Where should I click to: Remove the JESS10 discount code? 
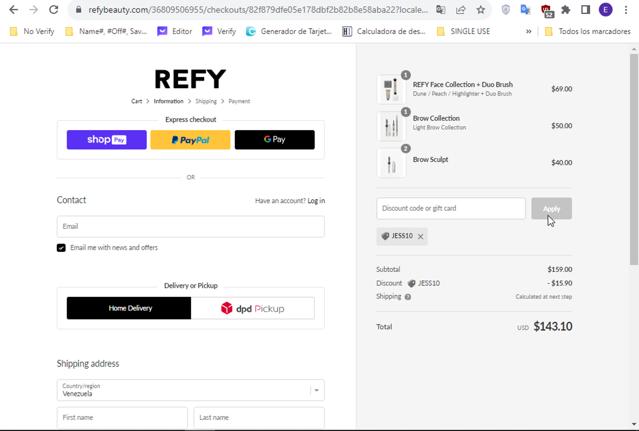[x=421, y=236]
